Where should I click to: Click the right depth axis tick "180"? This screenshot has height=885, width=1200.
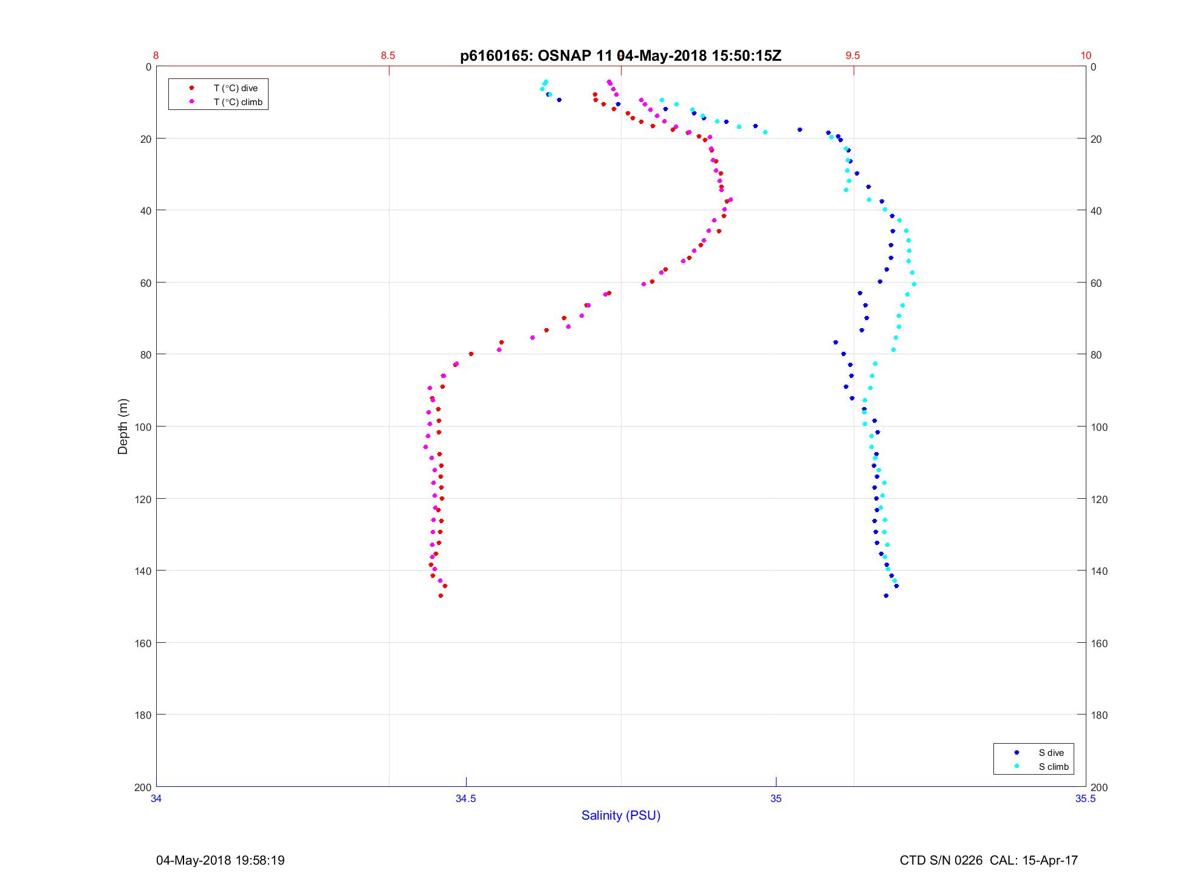point(1100,715)
